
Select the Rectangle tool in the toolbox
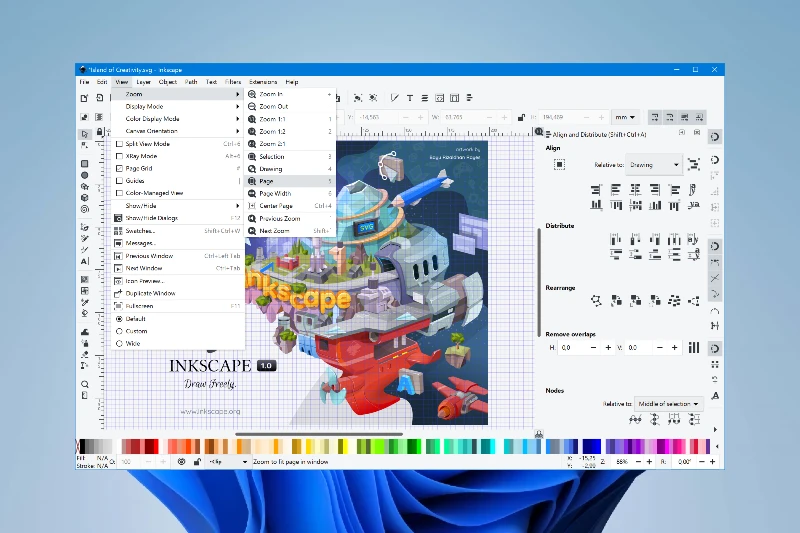(85, 162)
